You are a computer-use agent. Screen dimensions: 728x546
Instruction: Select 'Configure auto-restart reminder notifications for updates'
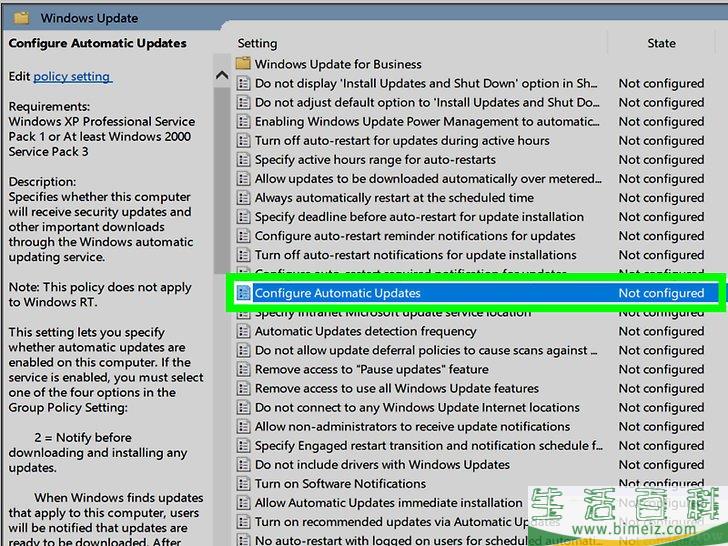coord(415,236)
